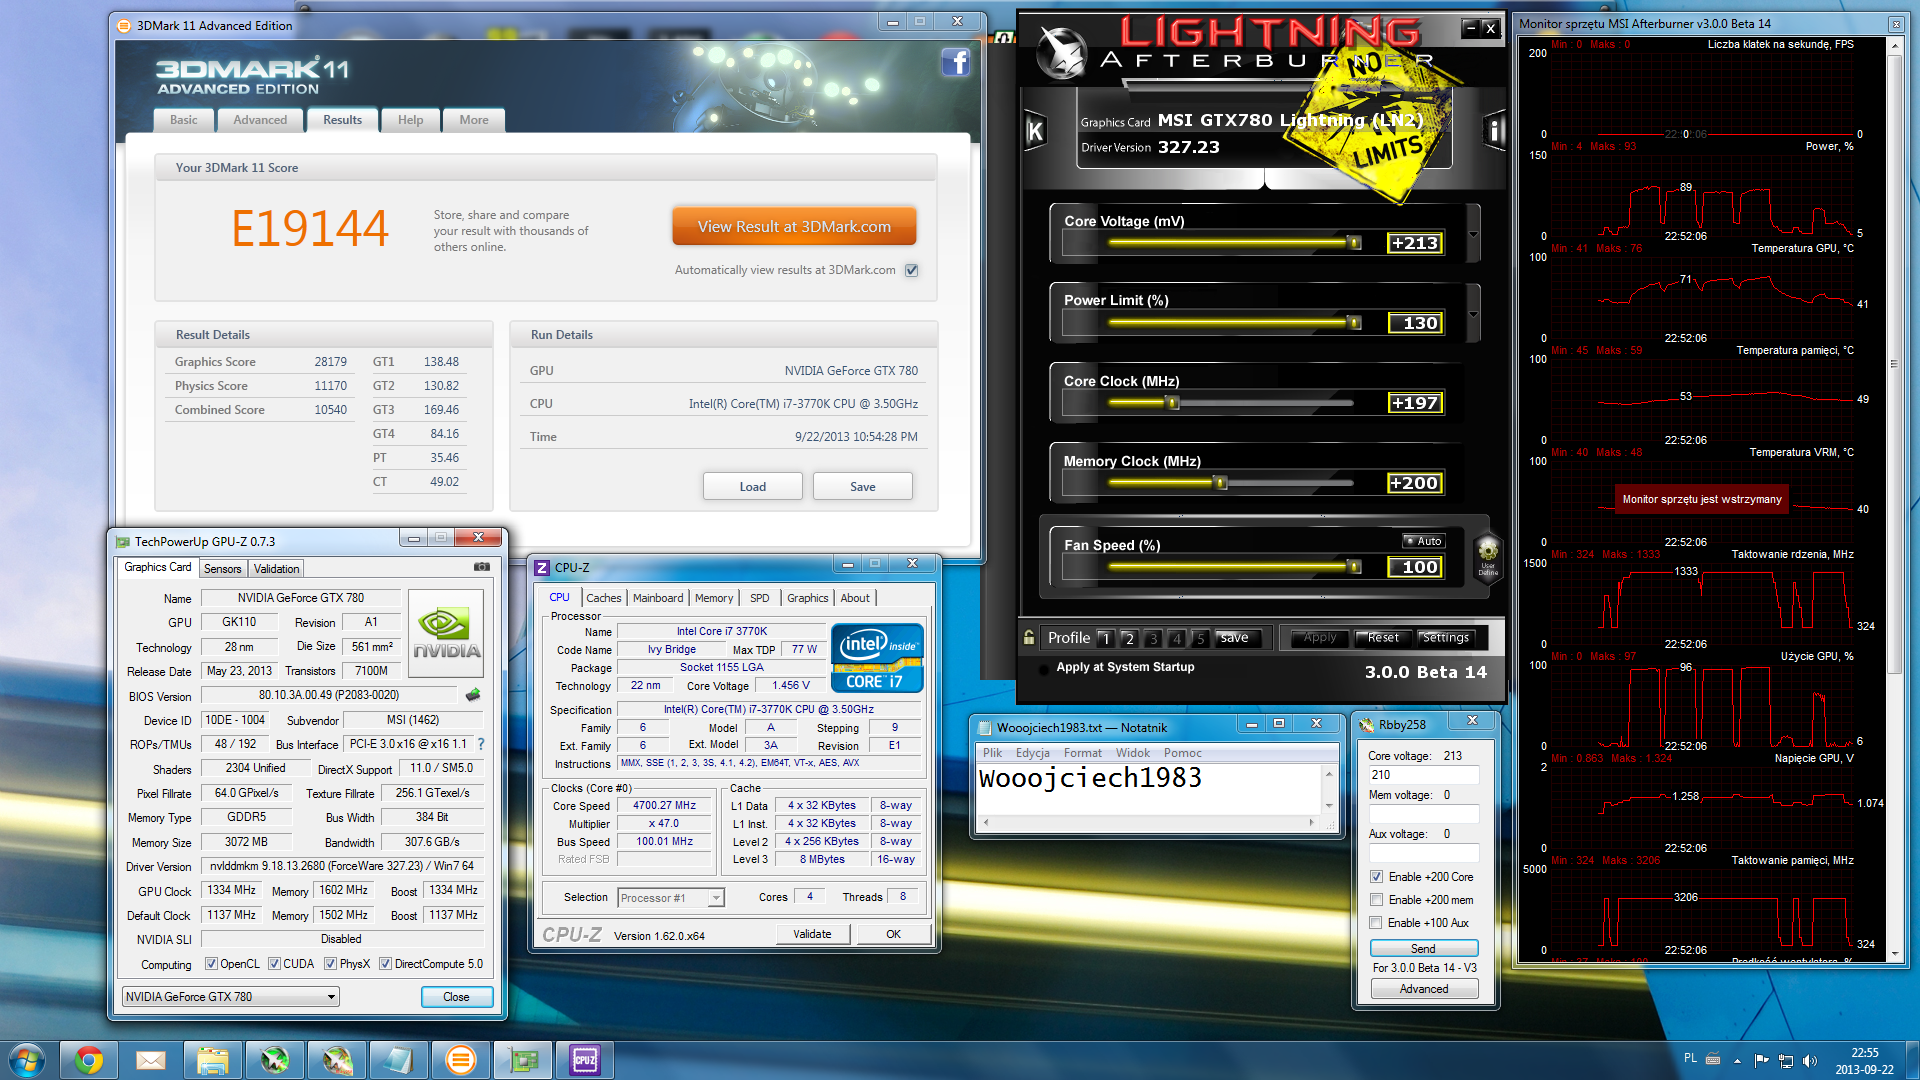
Task: Click the NVIDIA logo in GPU-Z
Action: [446, 635]
